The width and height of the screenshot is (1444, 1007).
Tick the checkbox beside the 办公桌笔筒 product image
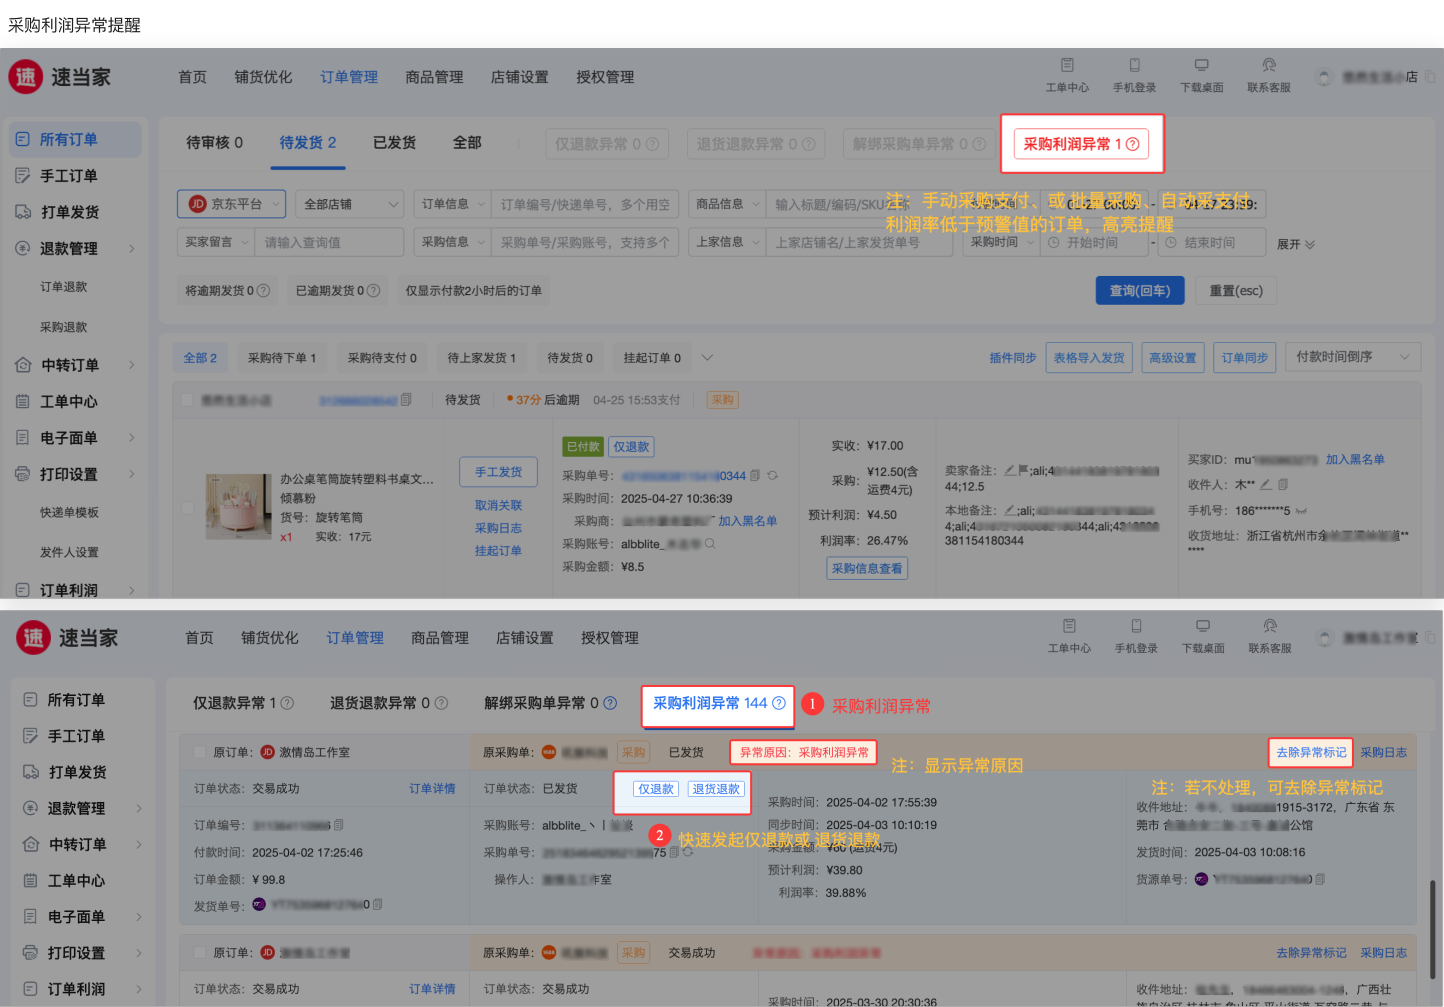[x=187, y=507]
